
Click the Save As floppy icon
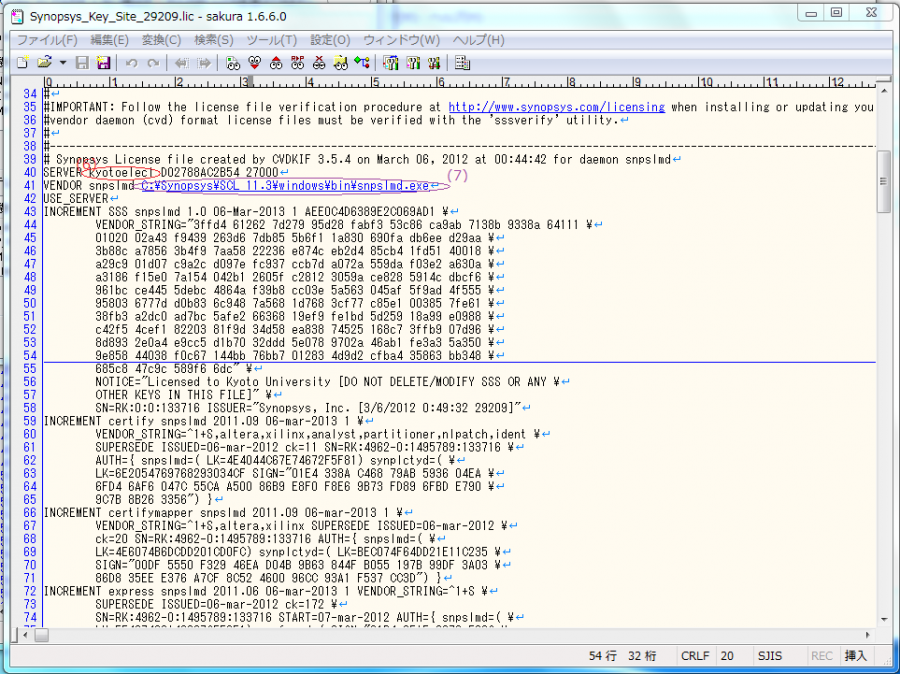[104, 62]
